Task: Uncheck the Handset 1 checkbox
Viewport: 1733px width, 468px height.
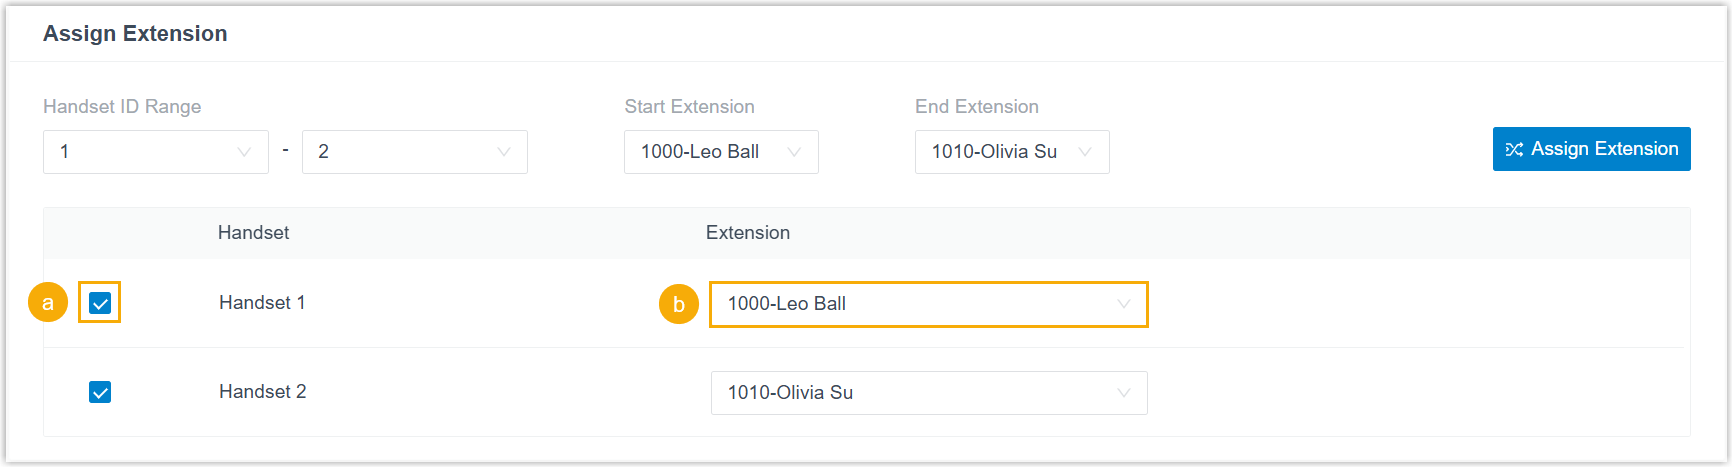Action: [100, 303]
